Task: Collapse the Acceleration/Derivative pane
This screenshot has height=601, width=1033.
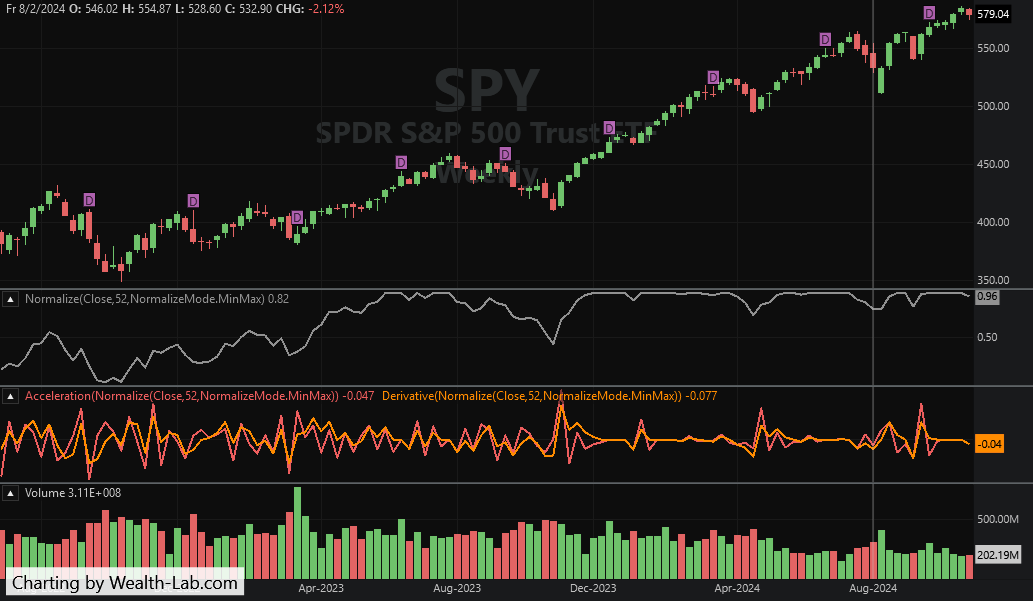Action: (x=11, y=396)
